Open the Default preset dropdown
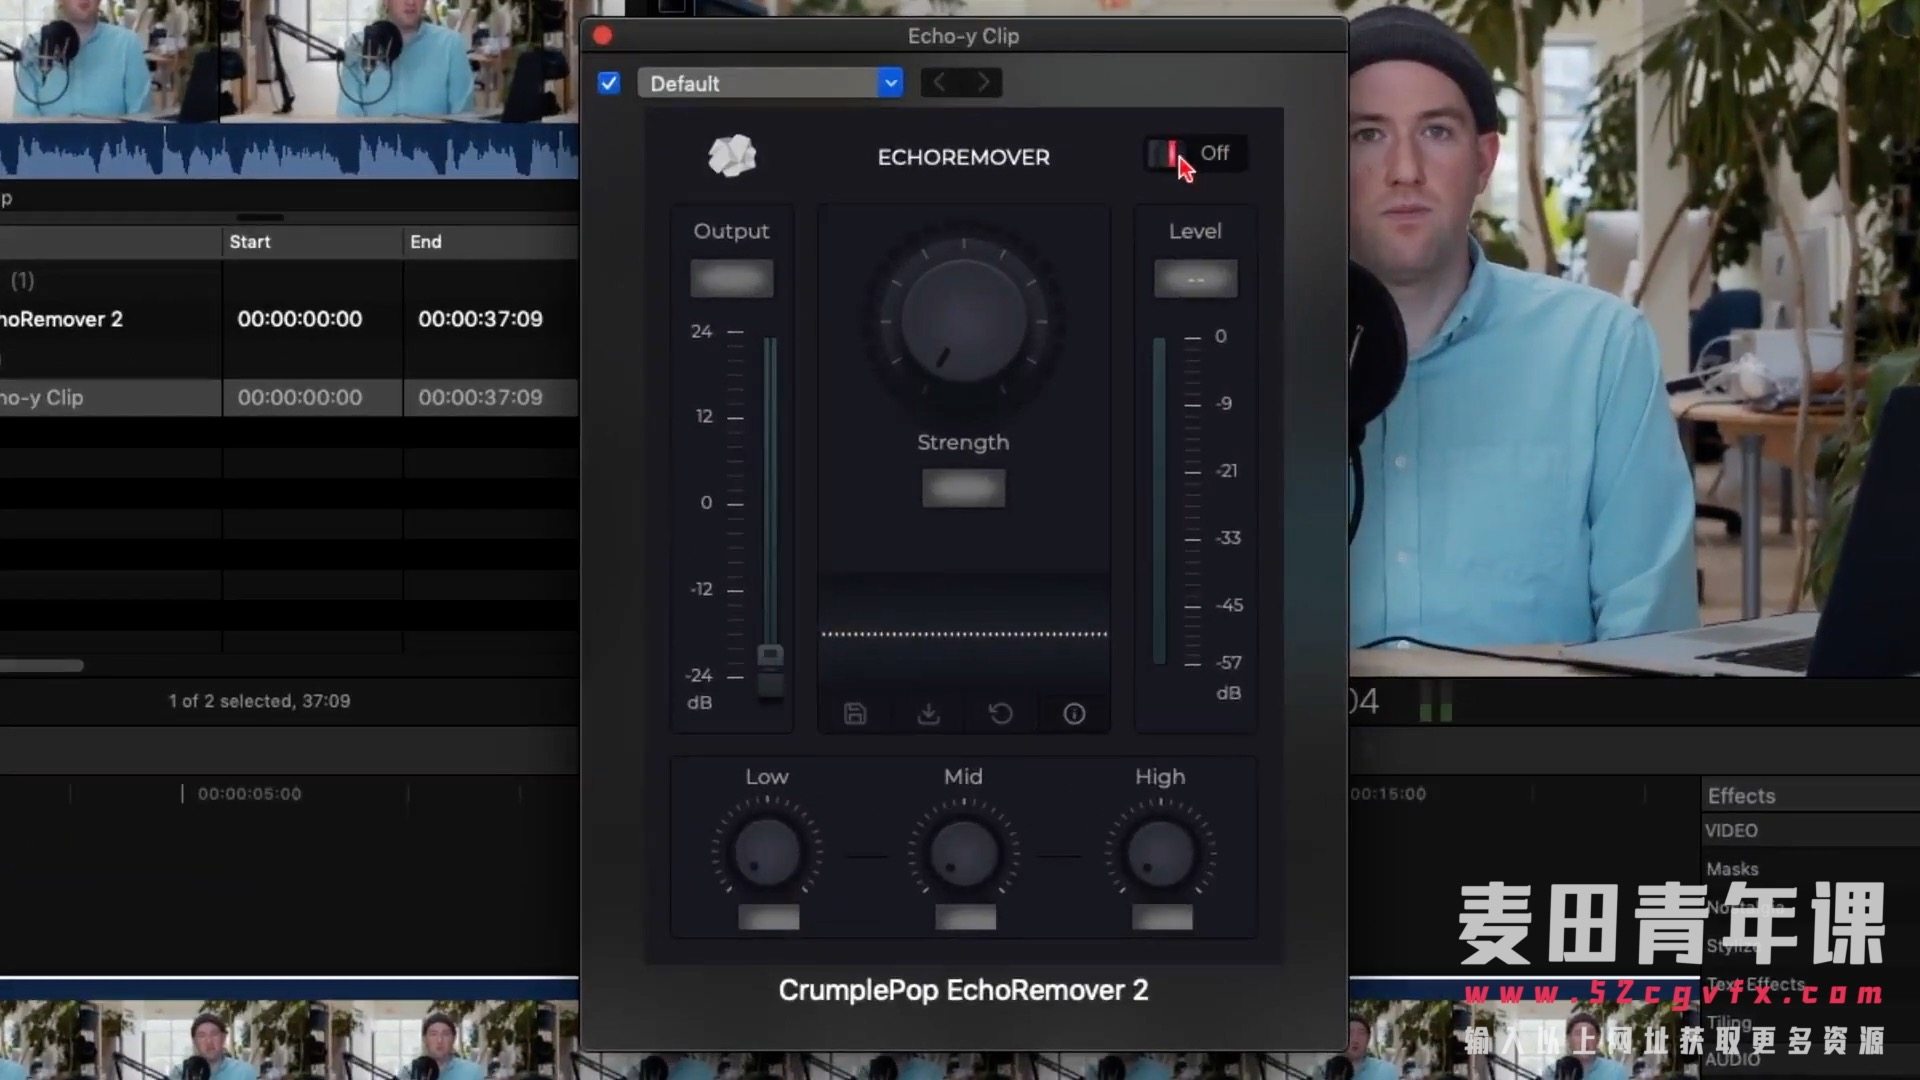 770,83
